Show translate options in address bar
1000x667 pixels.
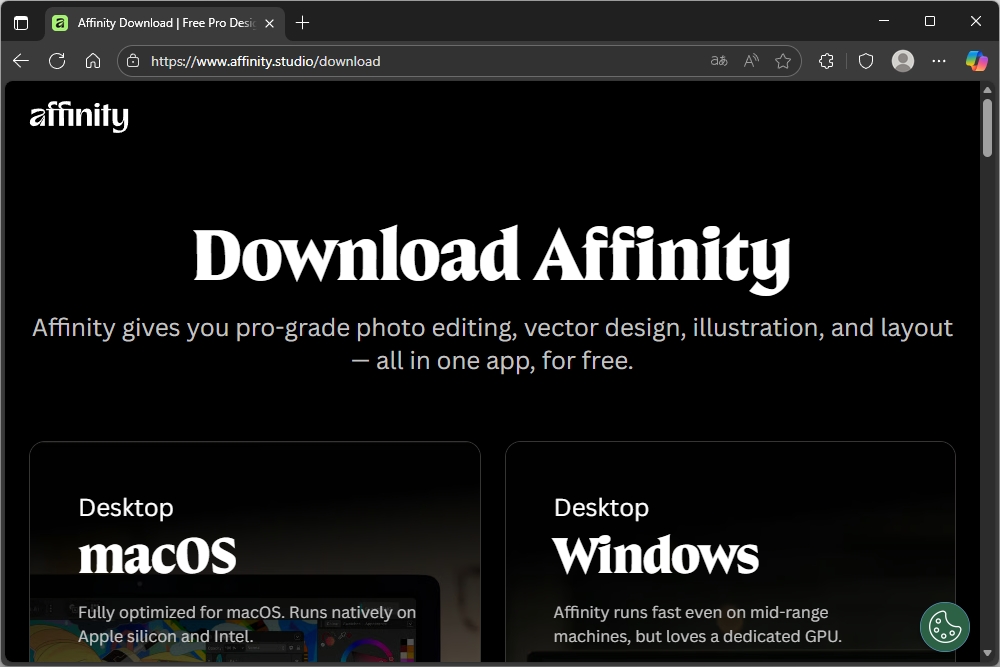(719, 61)
